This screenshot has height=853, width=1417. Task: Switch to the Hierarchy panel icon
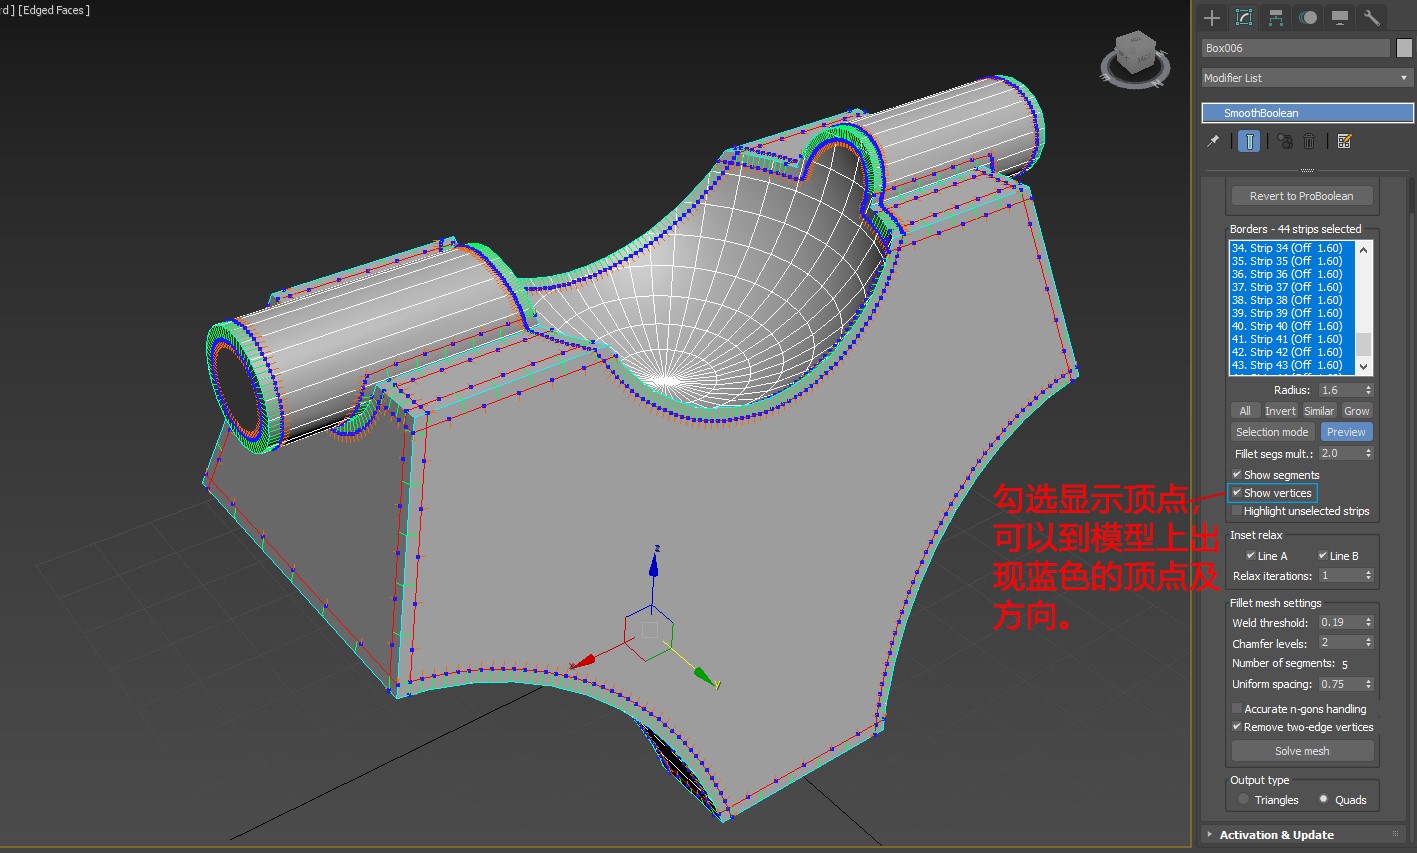[x=1276, y=17]
